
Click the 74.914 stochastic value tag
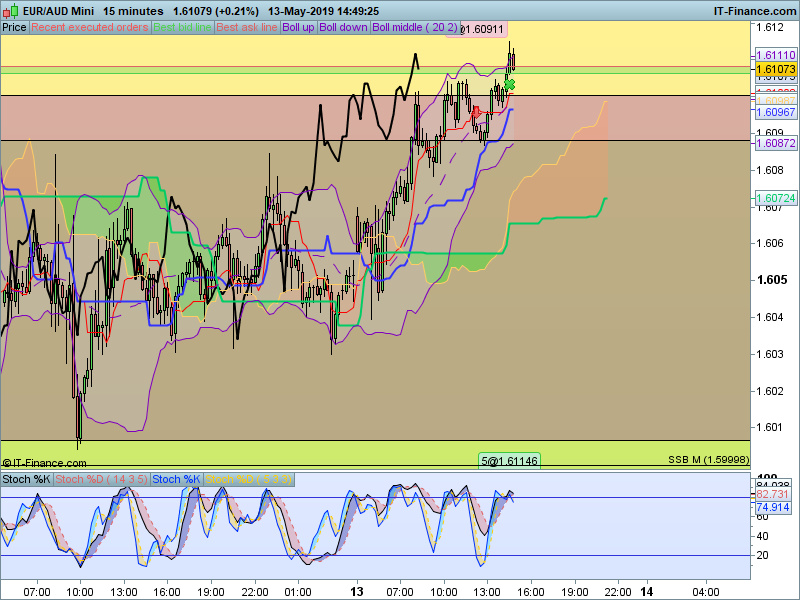tap(772, 507)
